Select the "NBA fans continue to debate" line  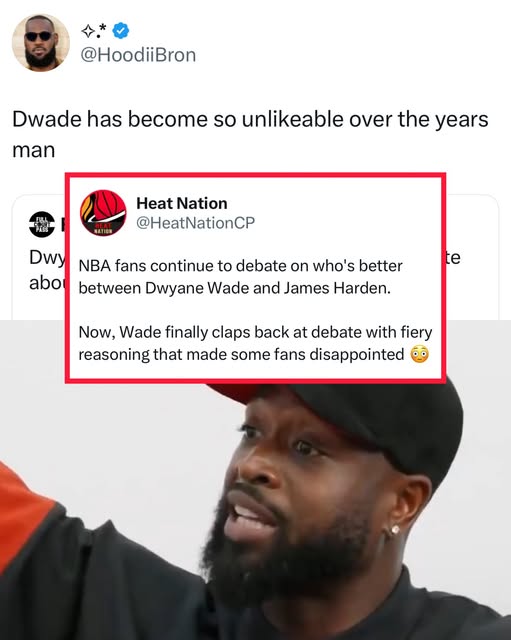point(240,266)
